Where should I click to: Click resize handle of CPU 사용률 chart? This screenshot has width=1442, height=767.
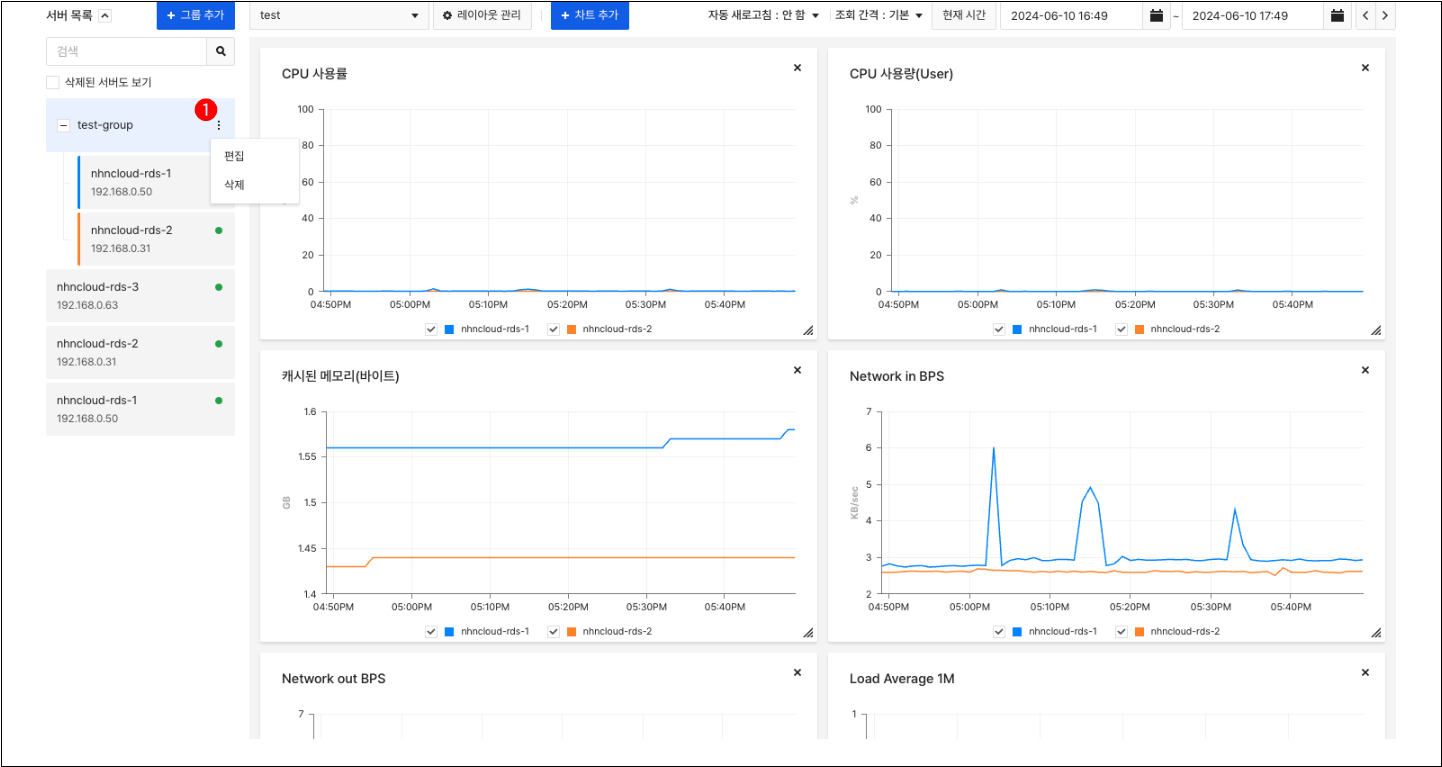(808, 330)
